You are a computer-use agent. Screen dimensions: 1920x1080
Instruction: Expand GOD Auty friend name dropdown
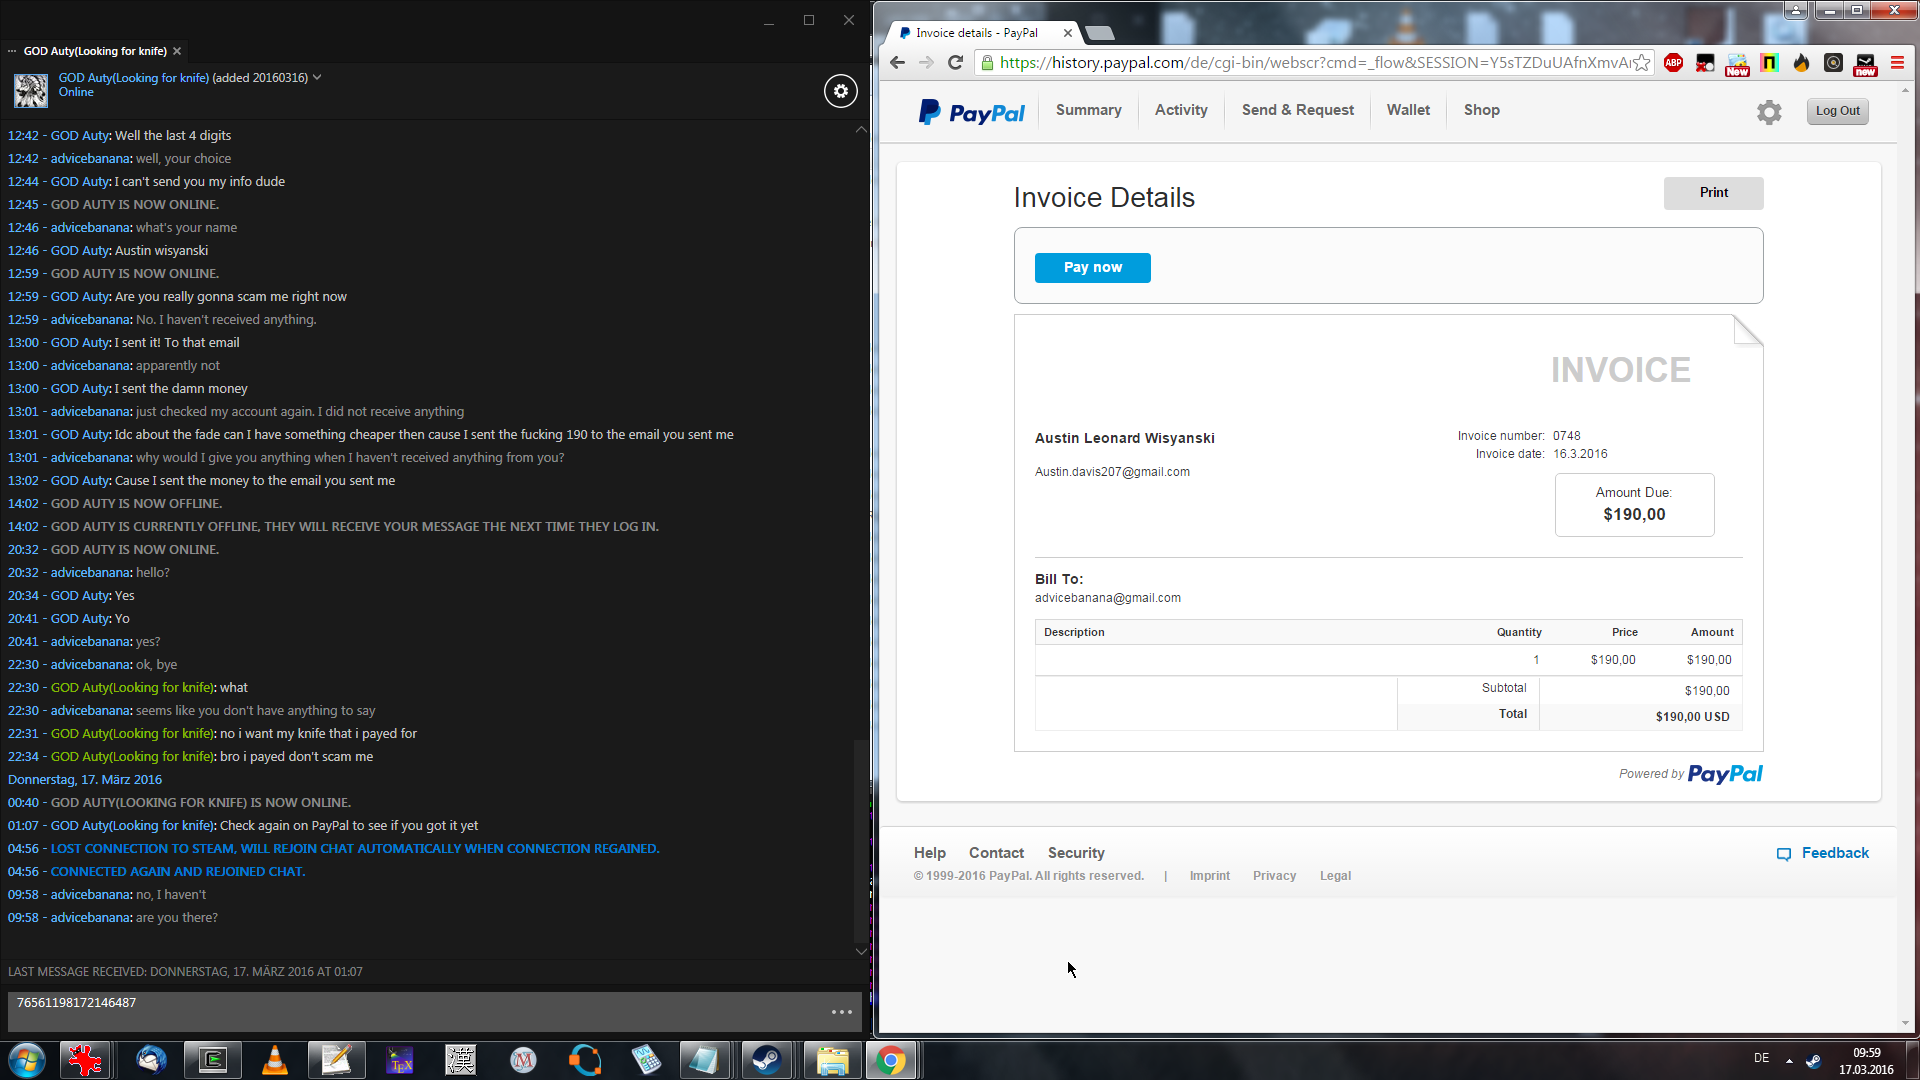pos(317,77)
